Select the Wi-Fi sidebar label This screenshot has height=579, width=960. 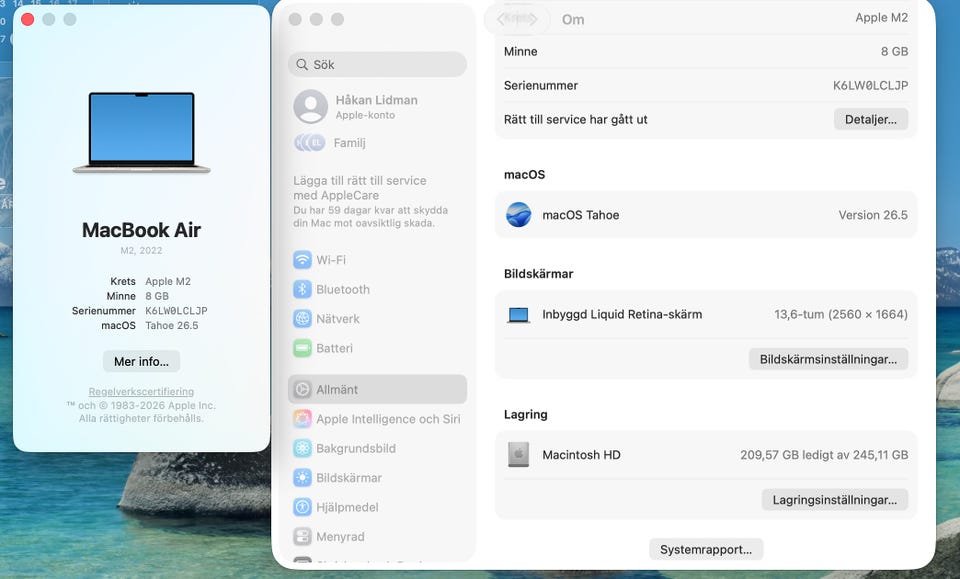[x=331, y=260]
